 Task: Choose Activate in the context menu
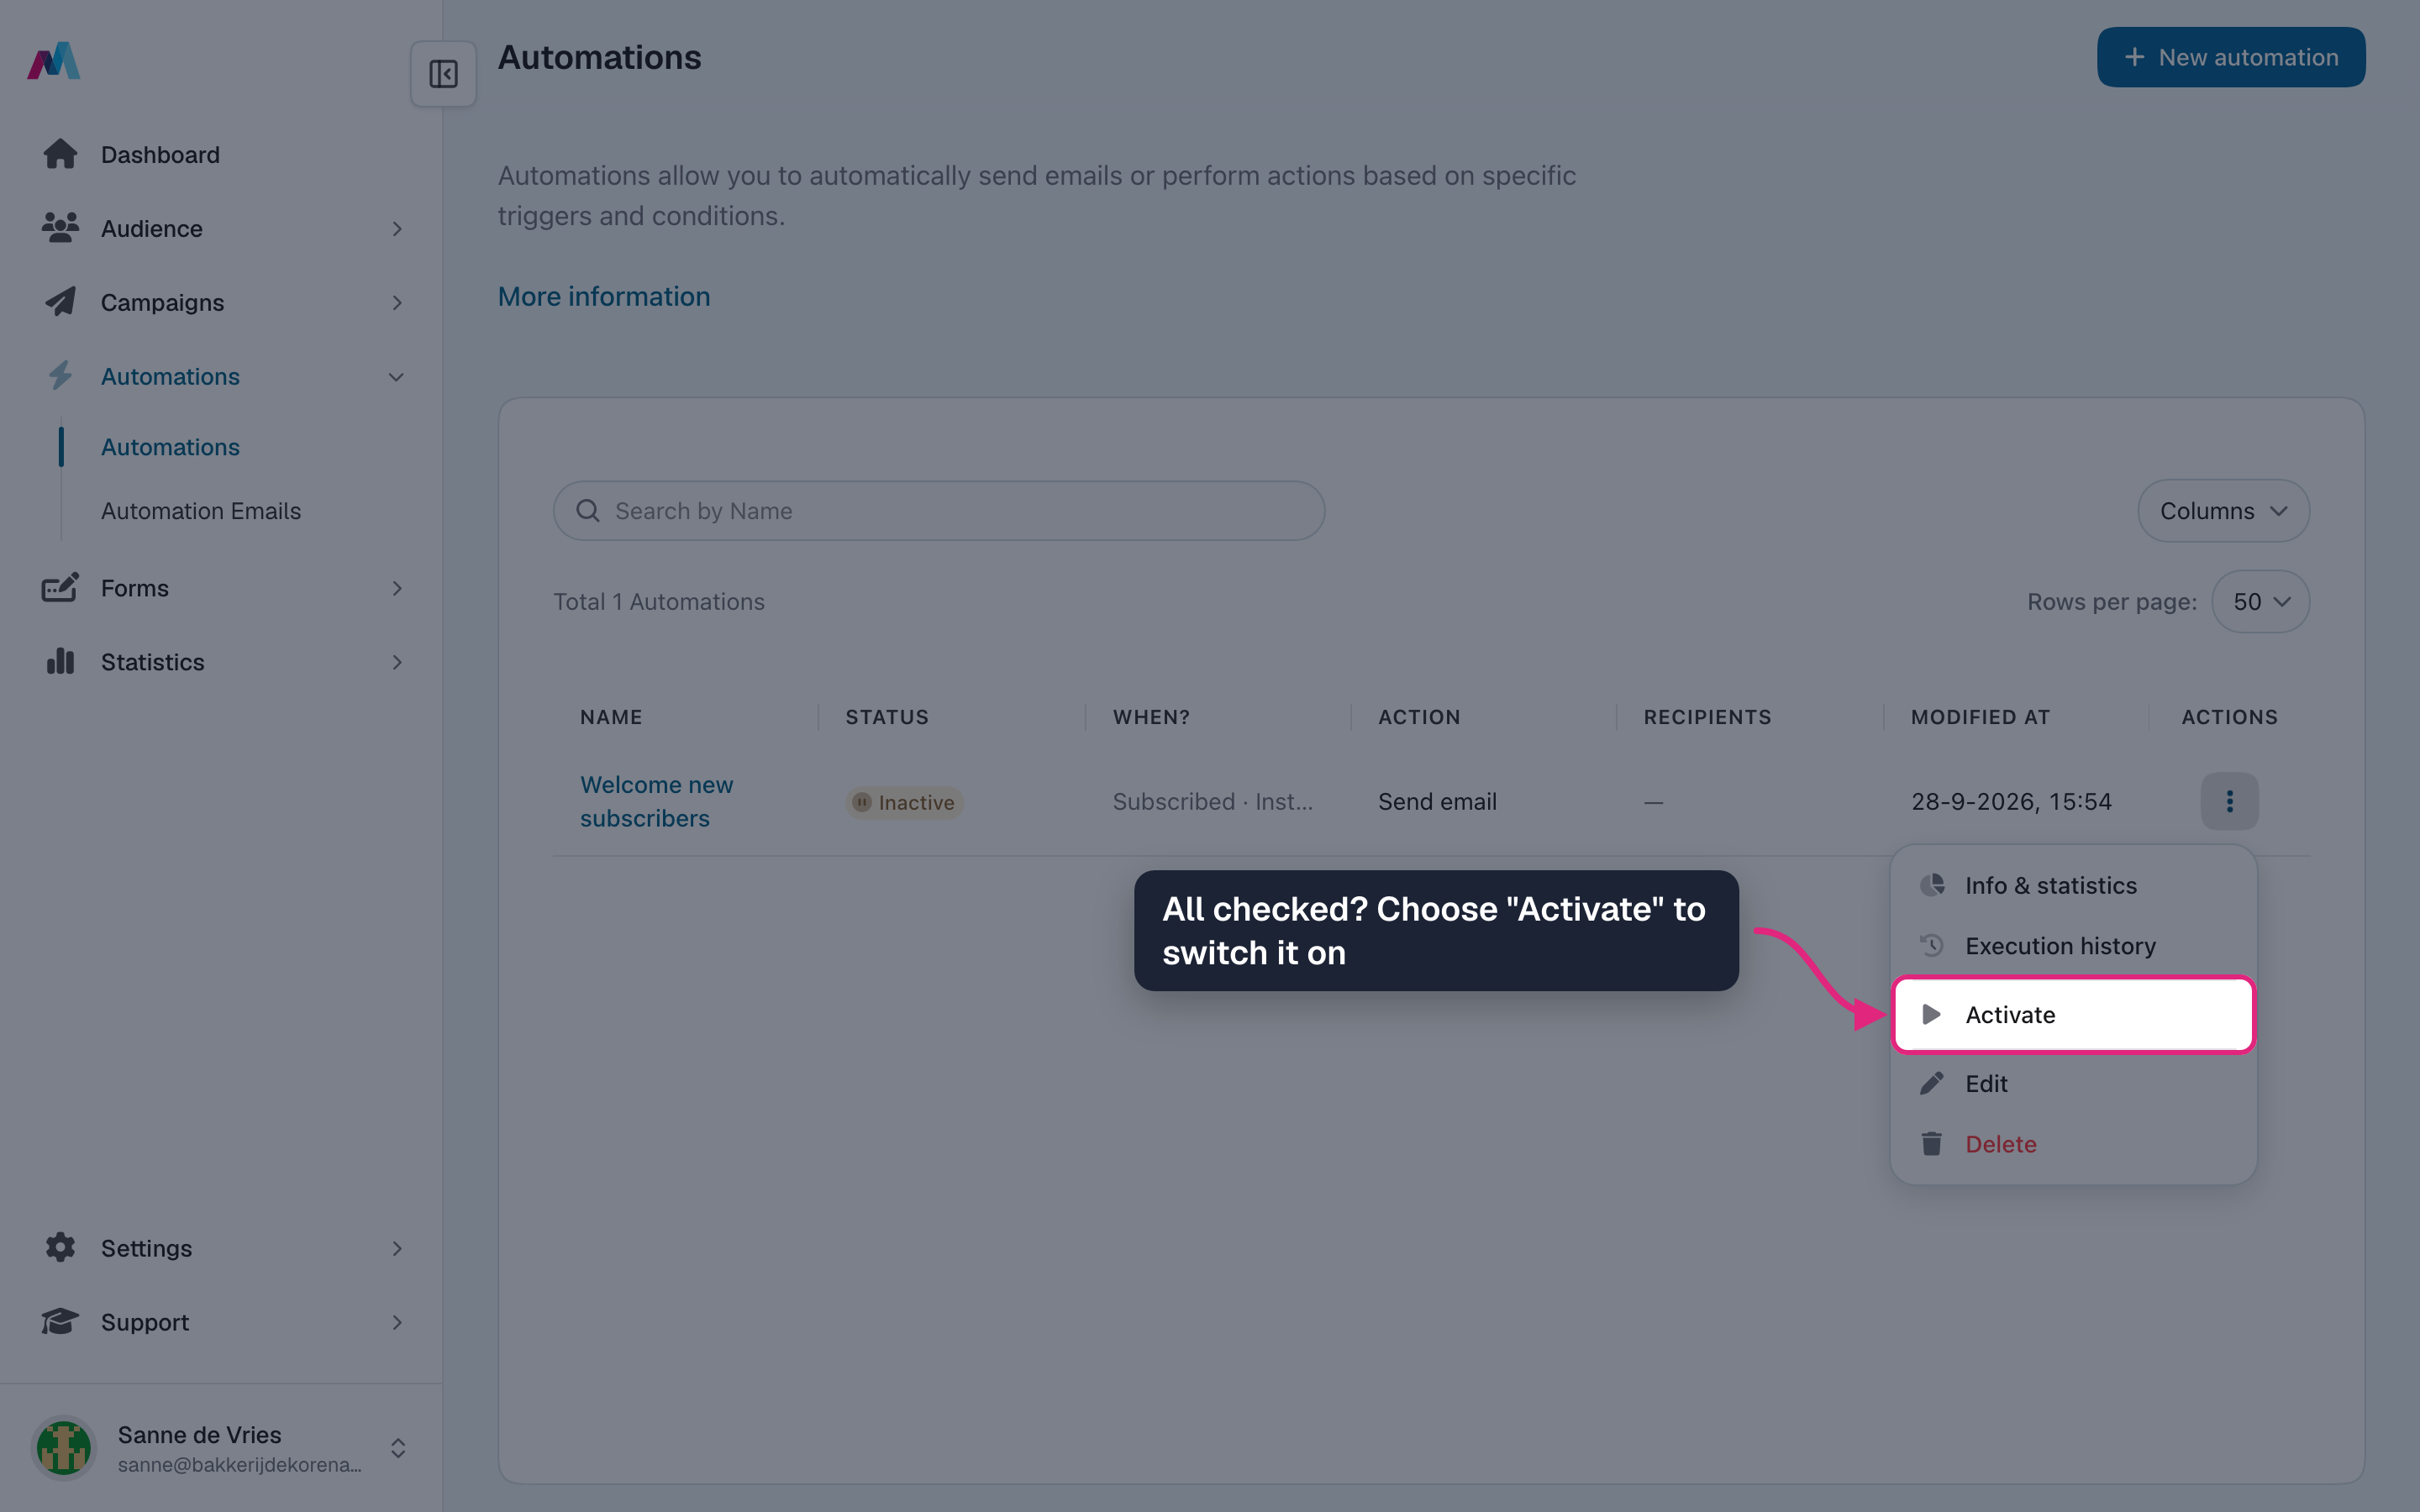[x=2074, y=1014]
